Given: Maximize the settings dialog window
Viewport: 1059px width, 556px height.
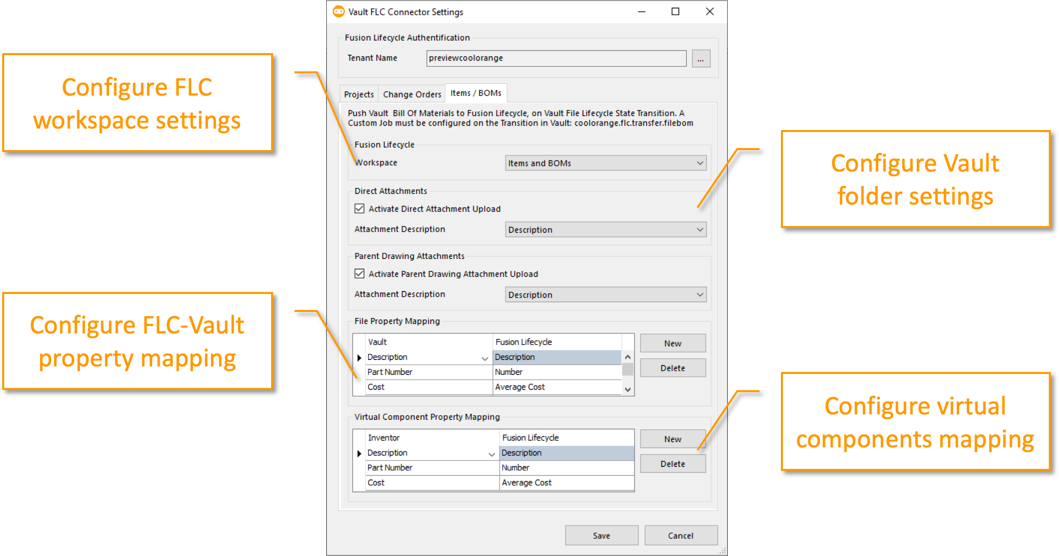Looking at the screenshot, I should (675, 12).
